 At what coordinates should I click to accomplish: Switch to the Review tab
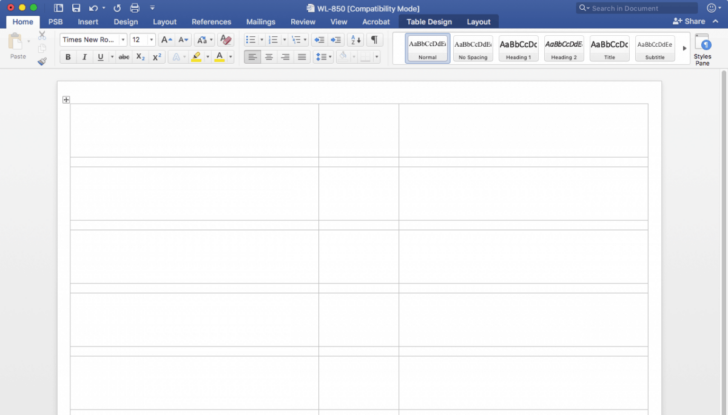point(303,22)
